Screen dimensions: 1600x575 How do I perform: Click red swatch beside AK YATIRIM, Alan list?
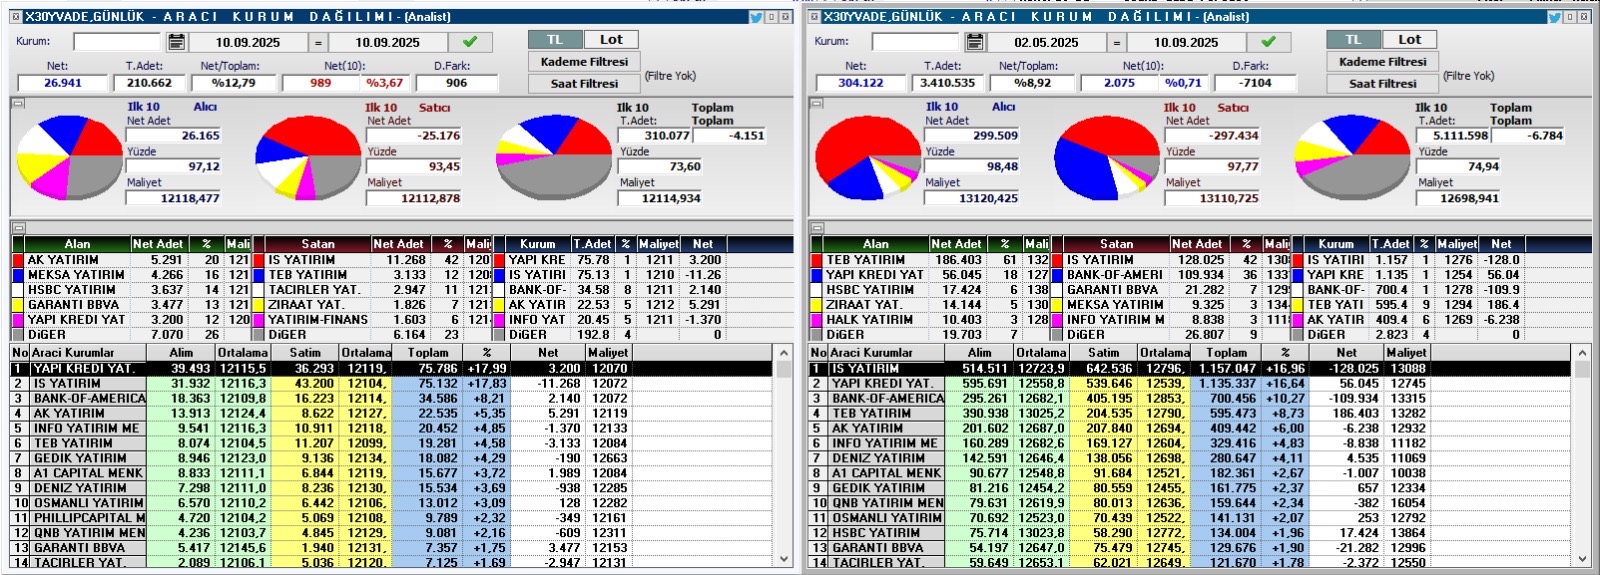(18, 260)
